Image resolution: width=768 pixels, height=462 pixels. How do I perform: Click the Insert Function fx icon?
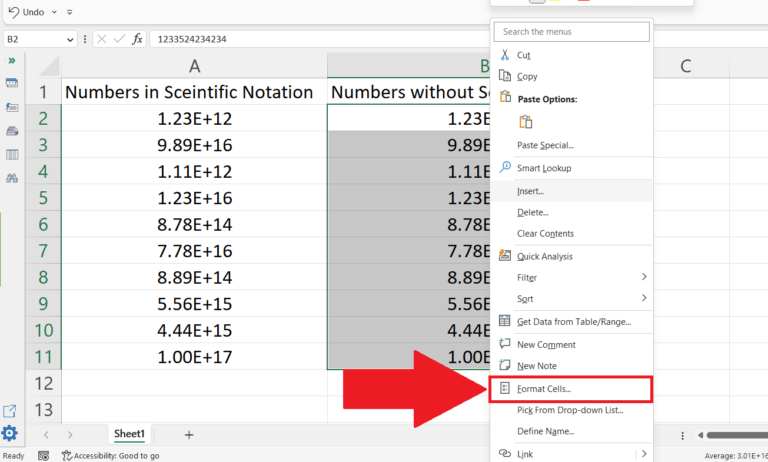coord(137,39)
